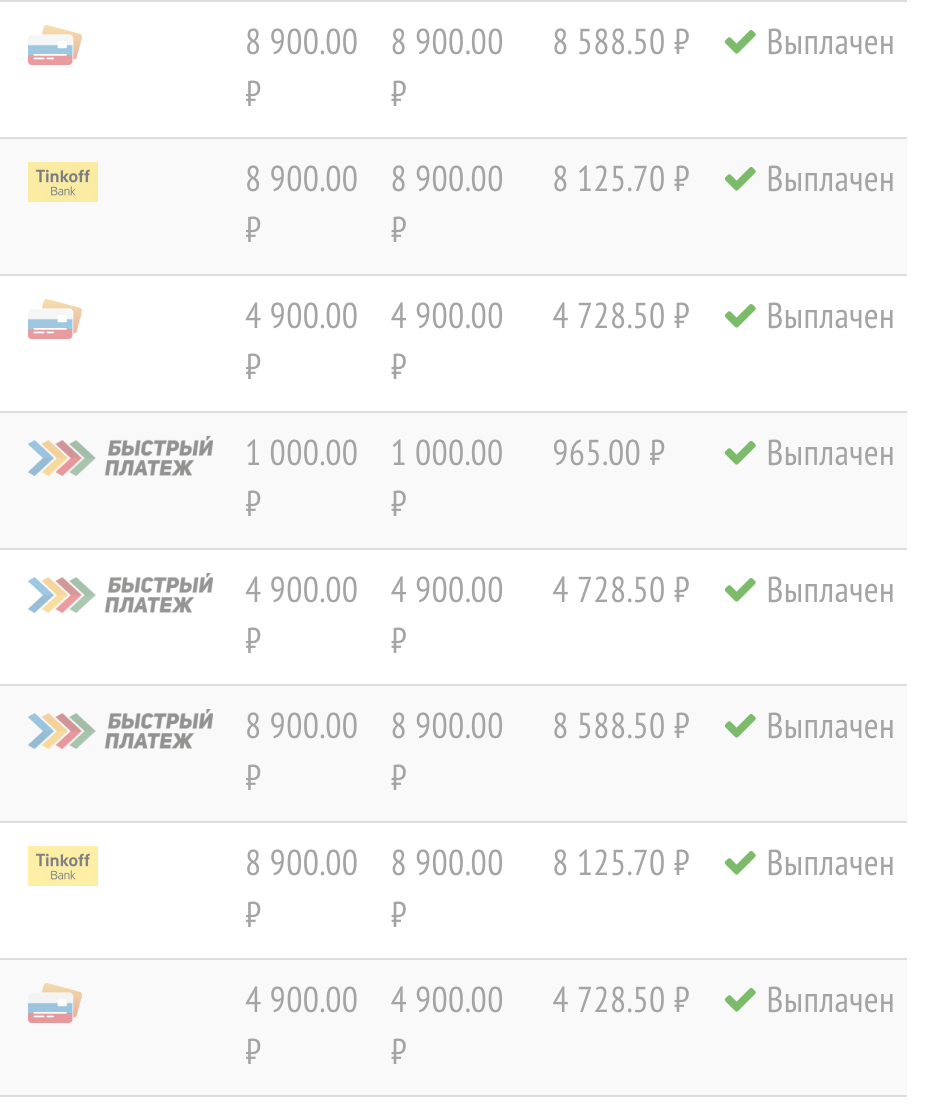Click the green checkmark in the top row
928x1106 pixels.
click(739, 43)
